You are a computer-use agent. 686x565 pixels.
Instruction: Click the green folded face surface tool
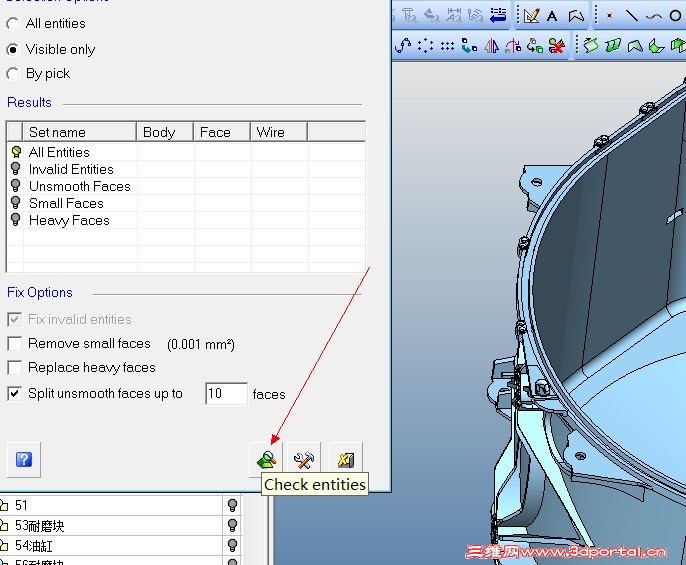(x=656, y=46)
